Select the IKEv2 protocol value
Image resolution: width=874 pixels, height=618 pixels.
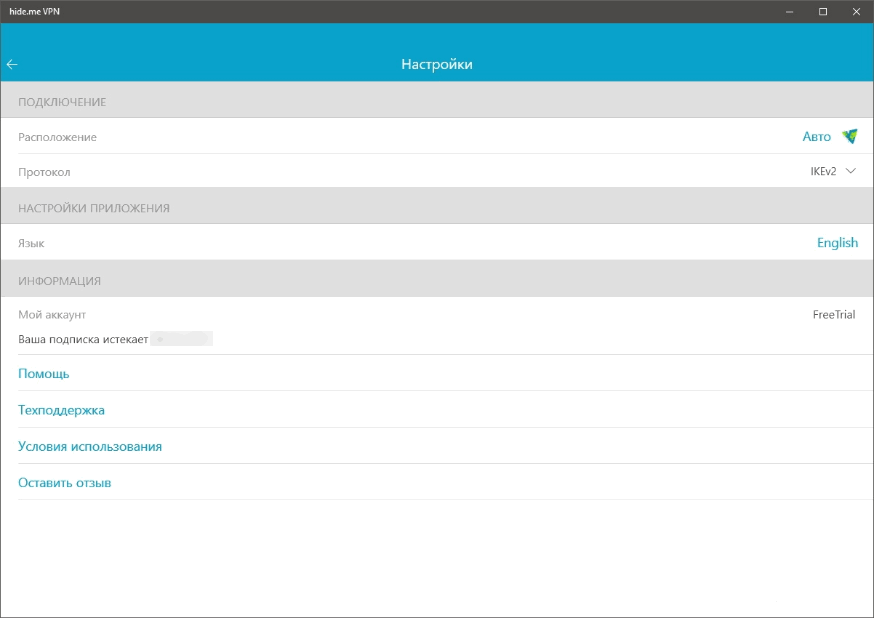coord(823,172)
